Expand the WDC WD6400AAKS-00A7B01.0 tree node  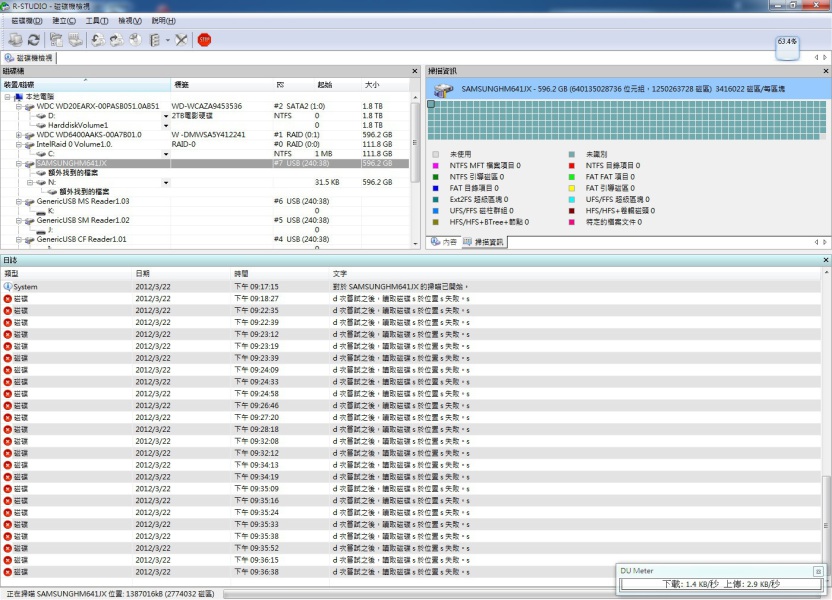click(19, 135)
